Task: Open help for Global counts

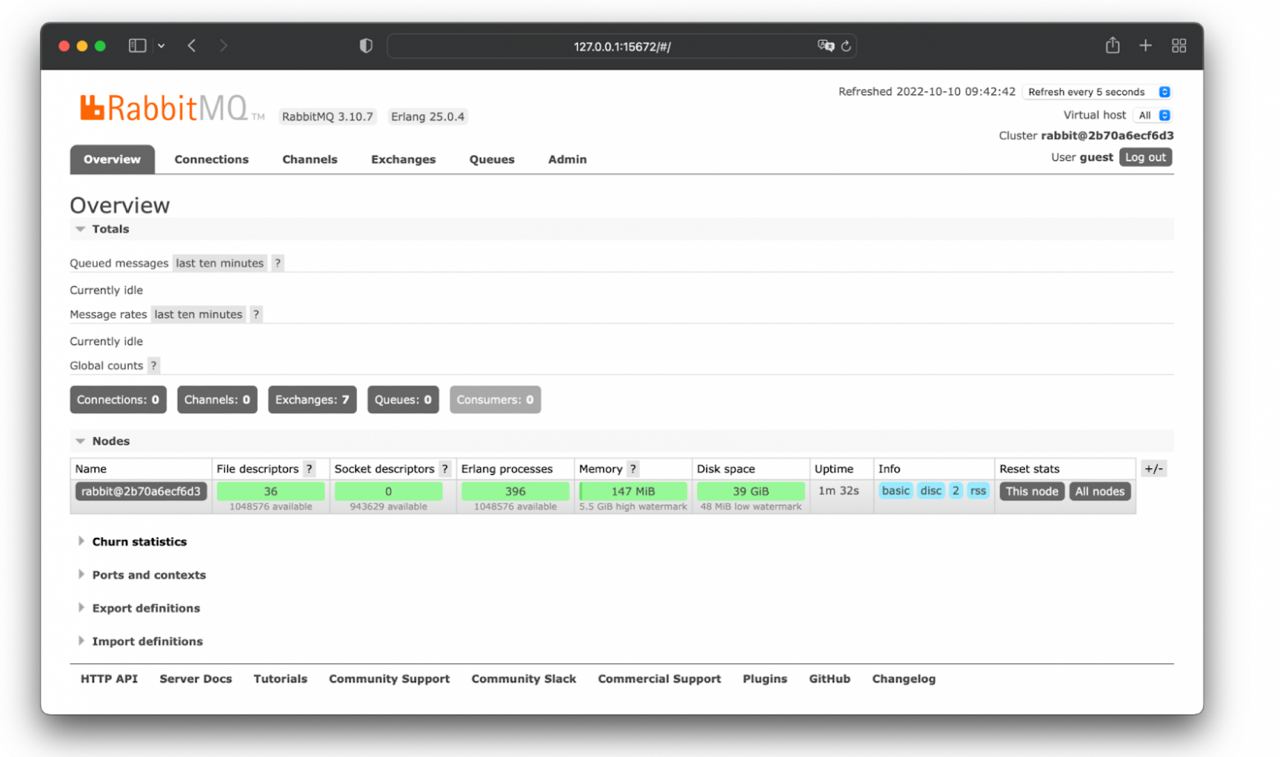Action: coord(154,365)
